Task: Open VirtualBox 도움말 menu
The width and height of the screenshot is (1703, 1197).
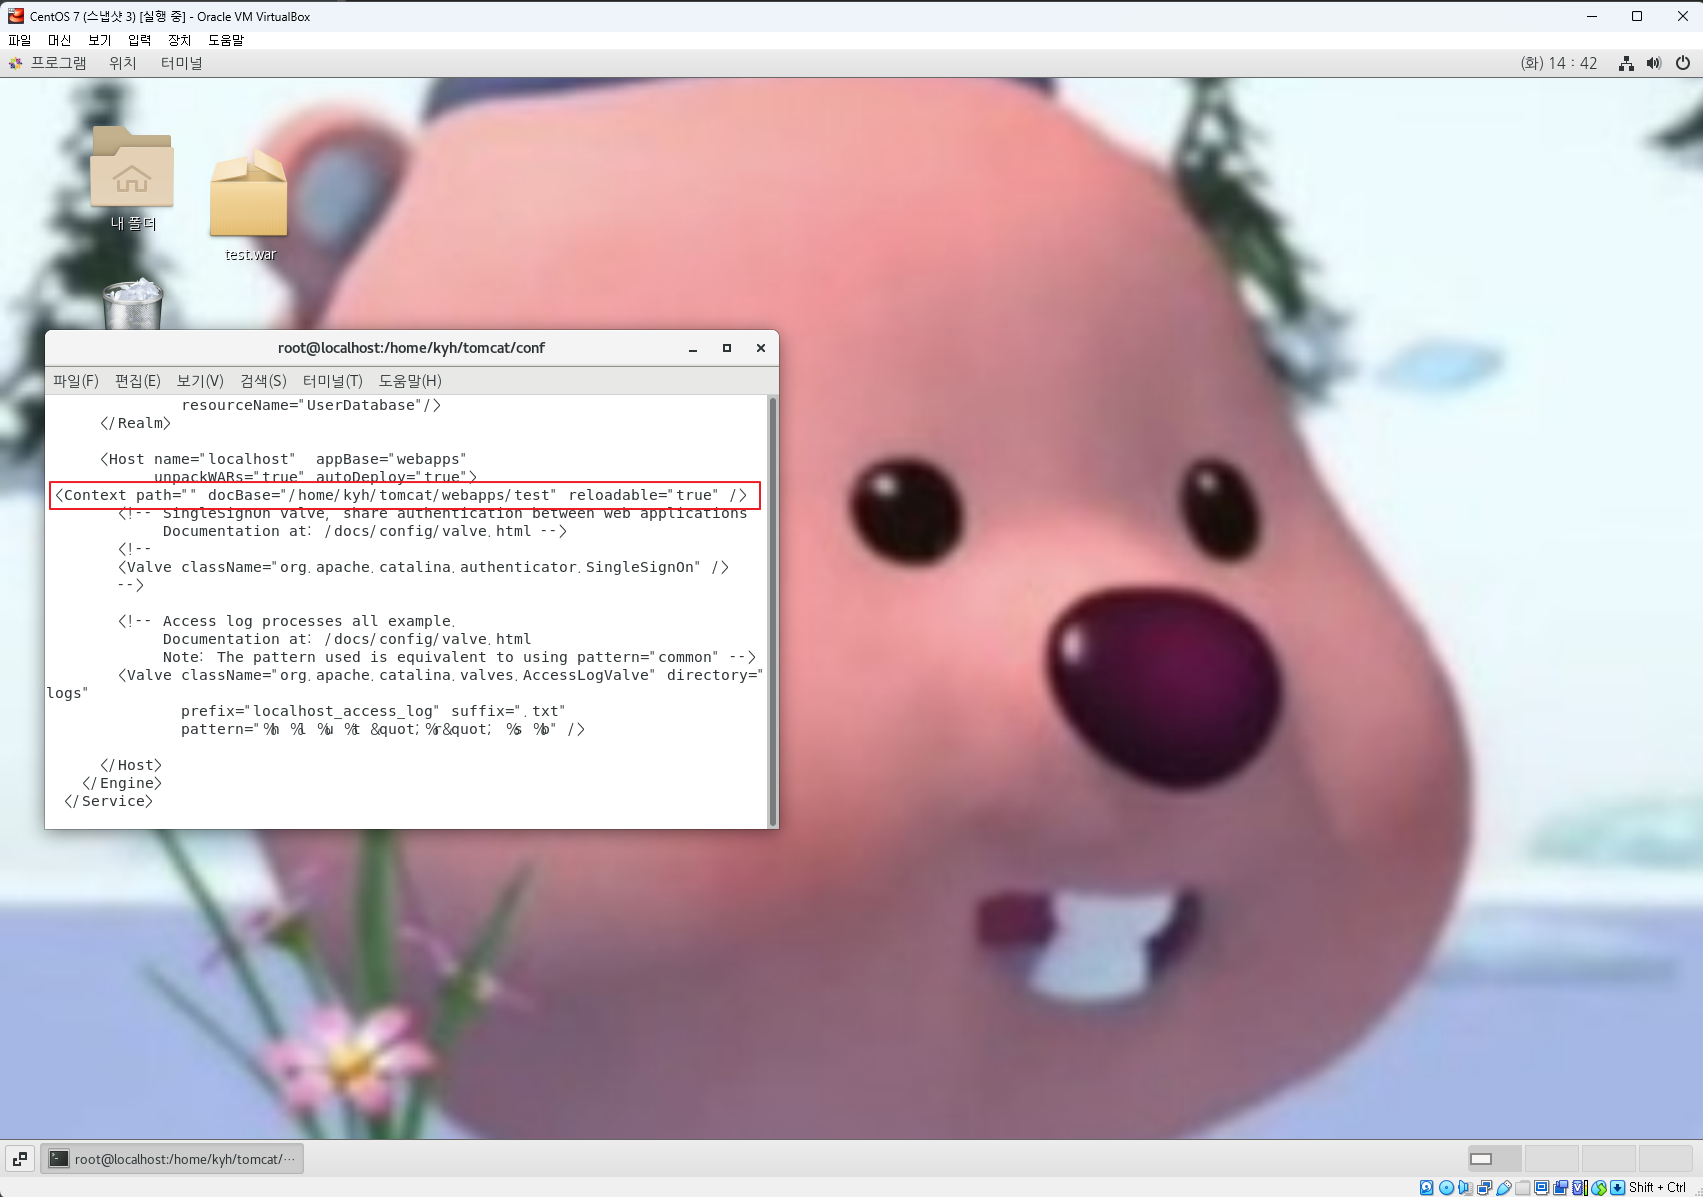Action: point(226,40)
